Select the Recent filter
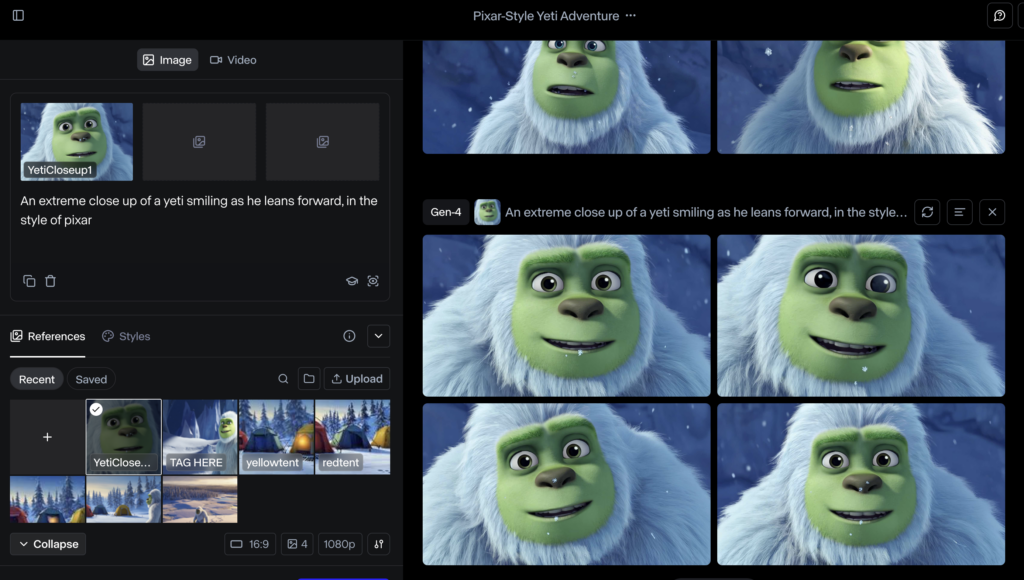This screenshot has width=1024, height=580. coord(37,379)
